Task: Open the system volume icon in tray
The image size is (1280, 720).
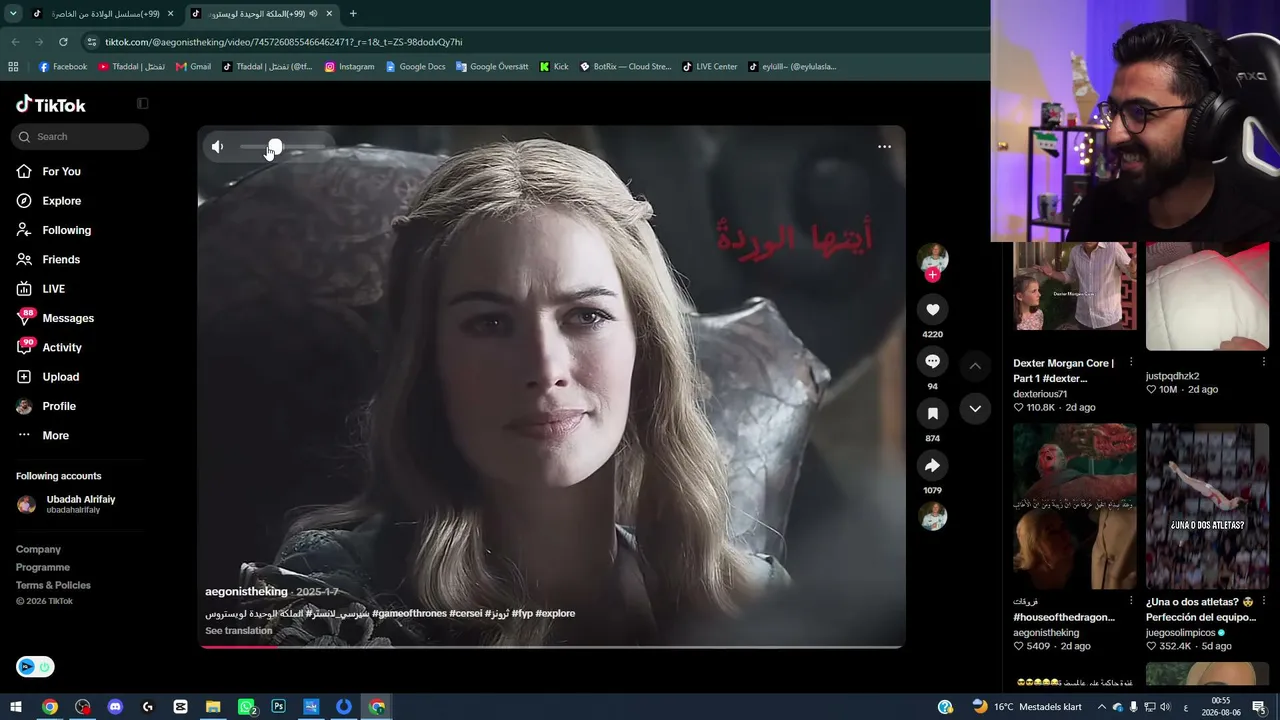Action: [x=1165, y=707]
